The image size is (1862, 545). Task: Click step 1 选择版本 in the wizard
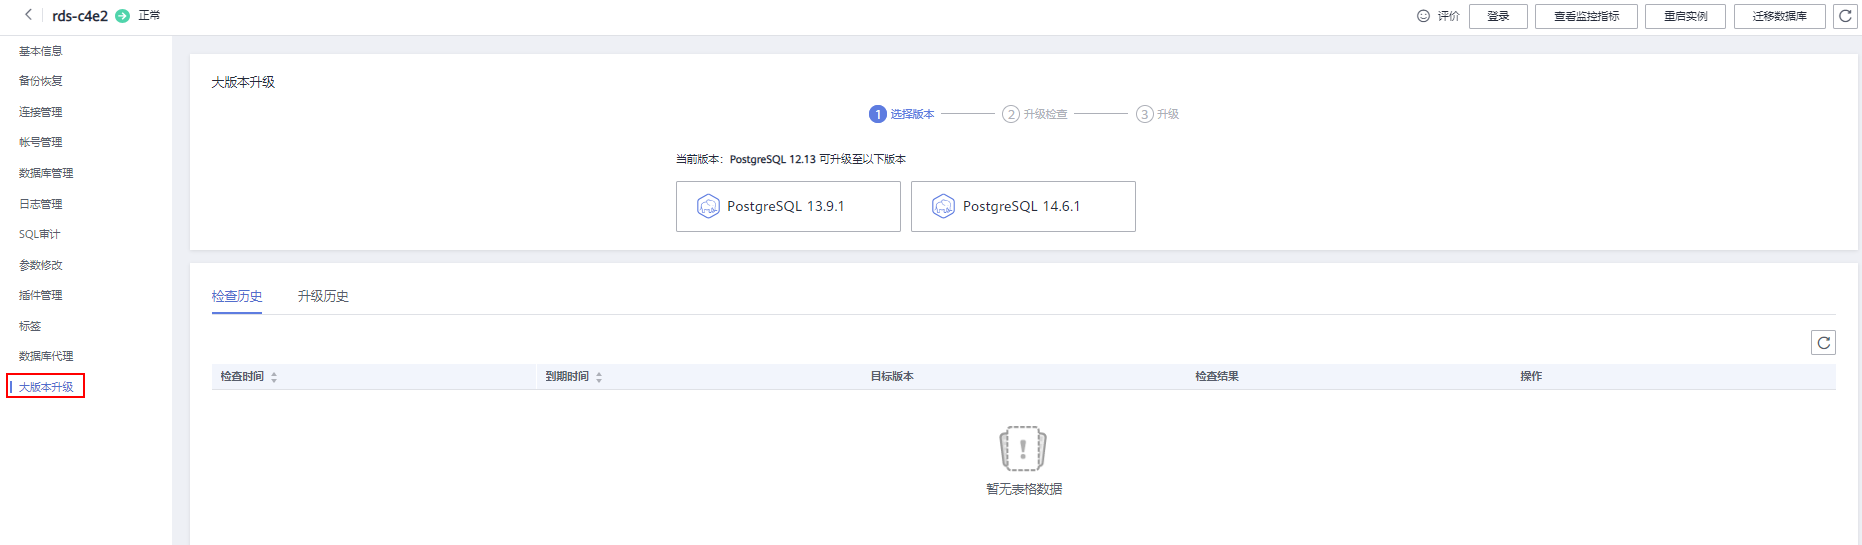tap(902, 114)
